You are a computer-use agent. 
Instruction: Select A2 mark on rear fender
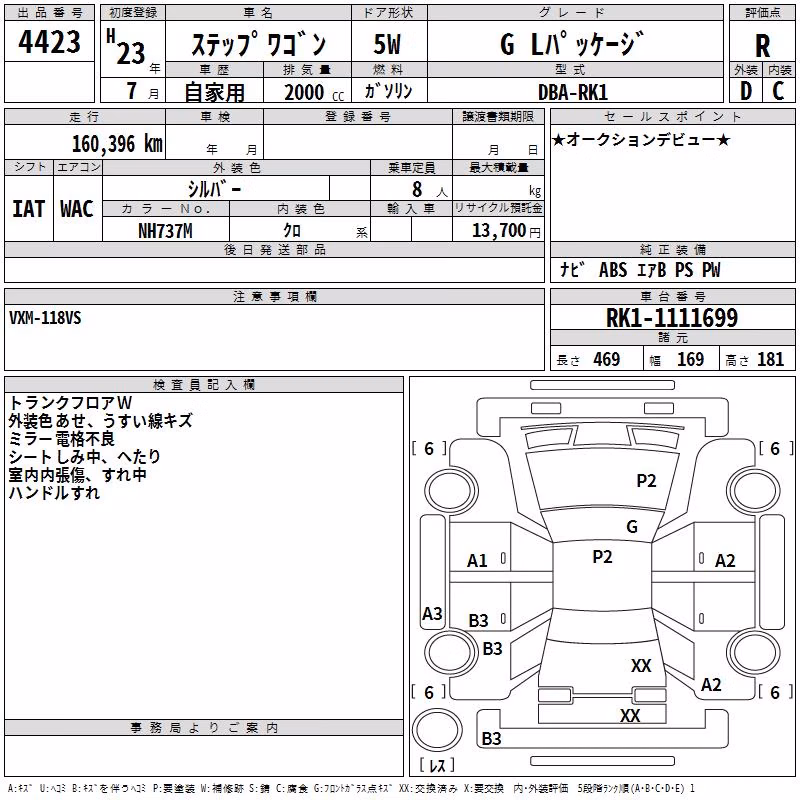click(x=711, y=684)
